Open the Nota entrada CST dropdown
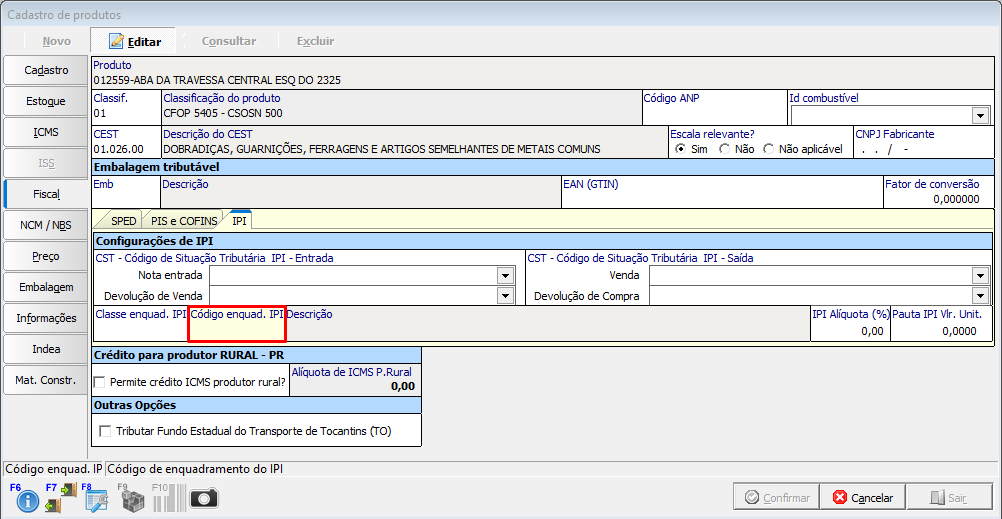1002x519 pixels. tap(505, 275)
